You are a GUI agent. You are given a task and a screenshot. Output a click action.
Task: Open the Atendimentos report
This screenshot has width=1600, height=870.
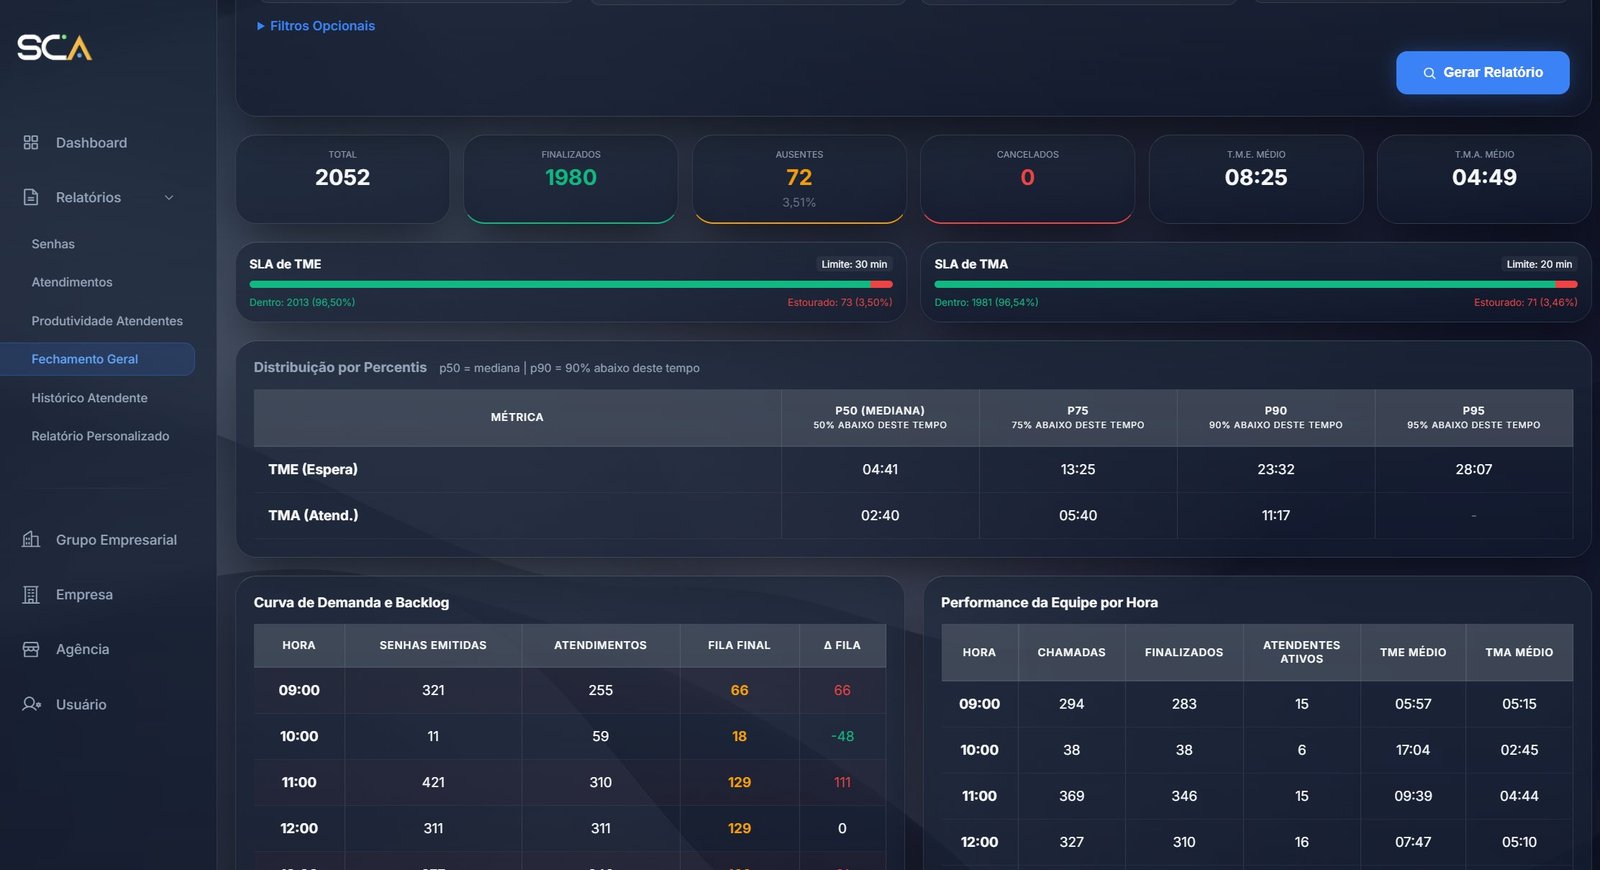click(x=72, y=282)
